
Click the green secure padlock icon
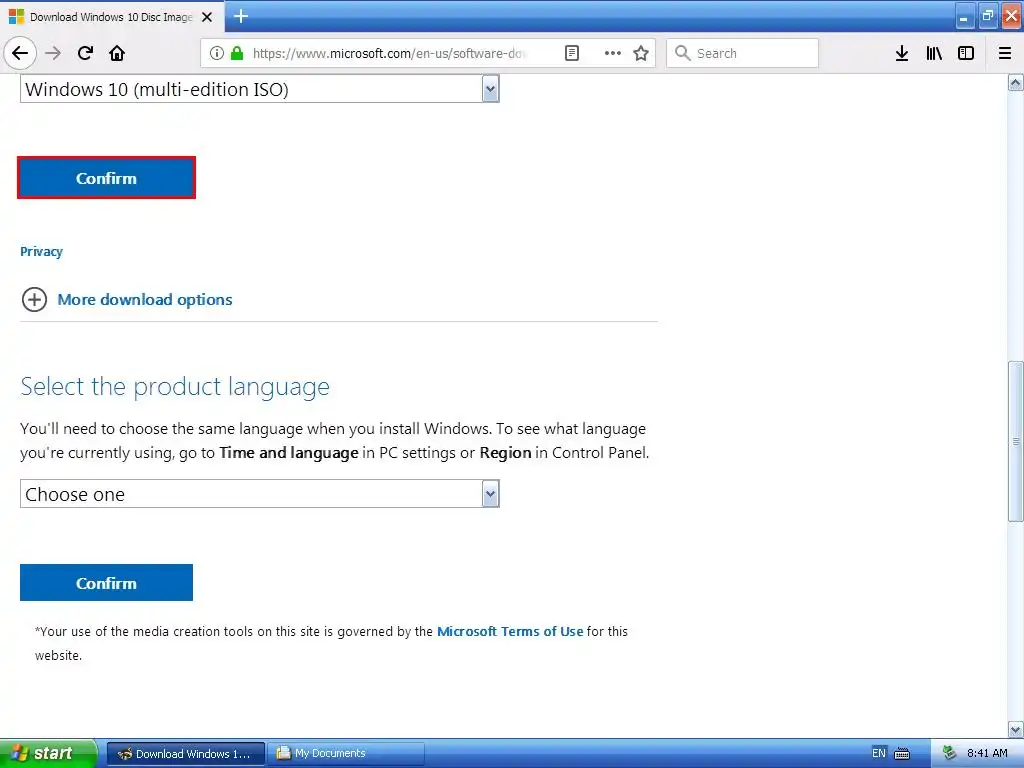pyautogui.click(x=237, y=53)
